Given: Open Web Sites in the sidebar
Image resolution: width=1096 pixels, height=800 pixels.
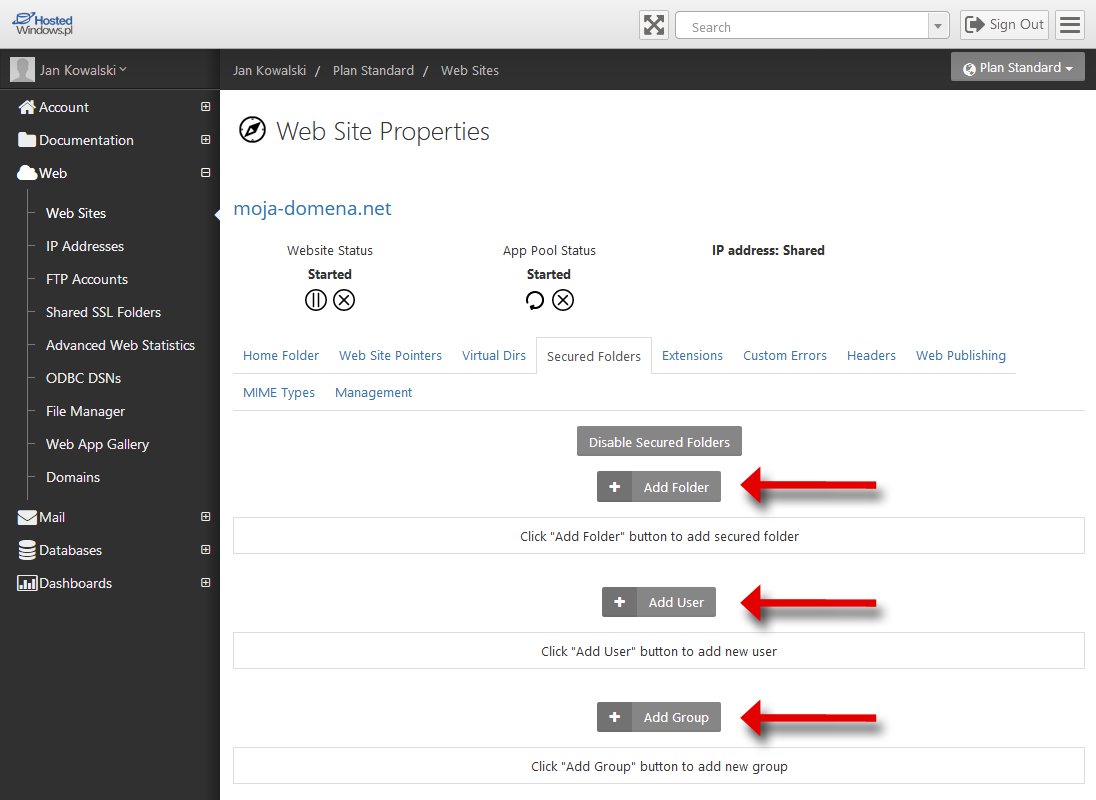Looking at the screenshot, I should click(x=76, y=213).
